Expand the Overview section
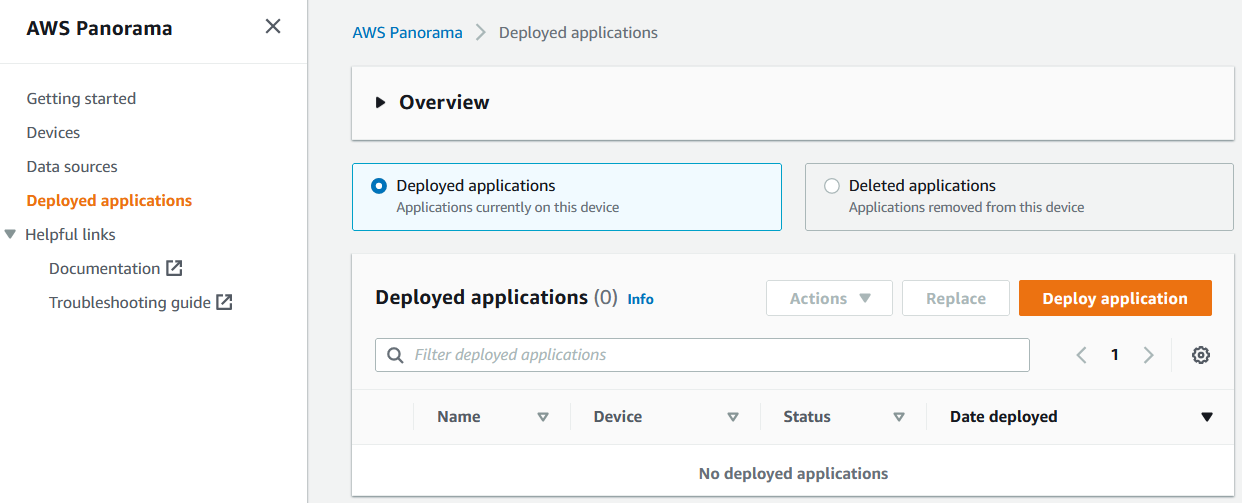 380,102
